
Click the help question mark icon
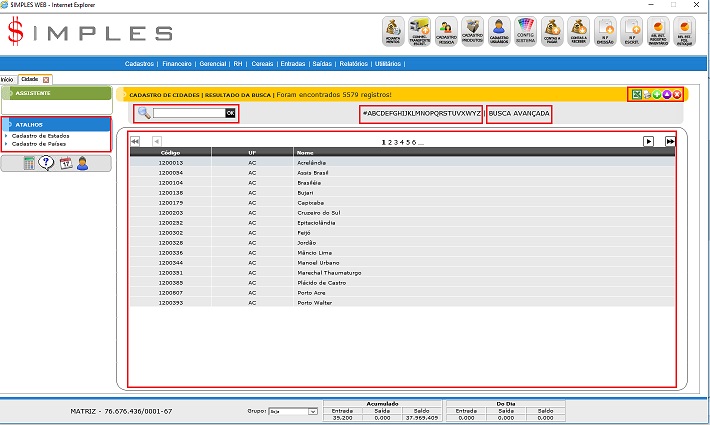(47, 163)
